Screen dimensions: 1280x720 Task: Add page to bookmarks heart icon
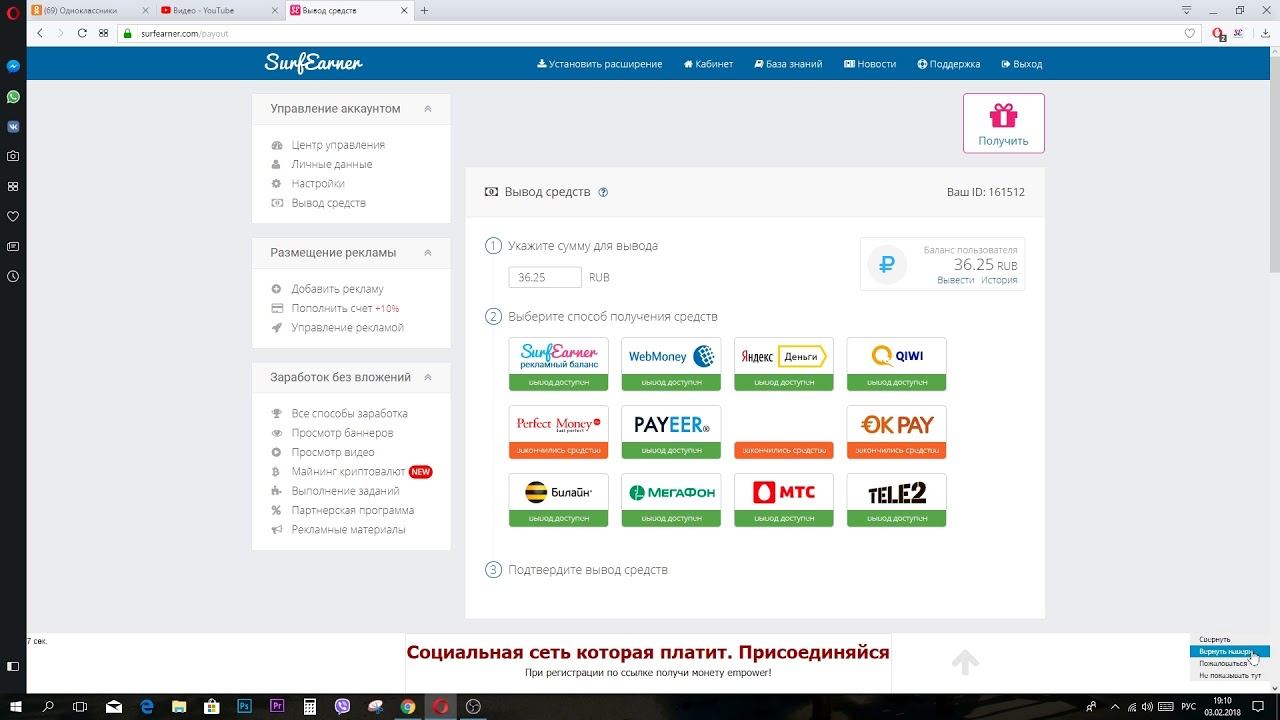coord(1190,33)
